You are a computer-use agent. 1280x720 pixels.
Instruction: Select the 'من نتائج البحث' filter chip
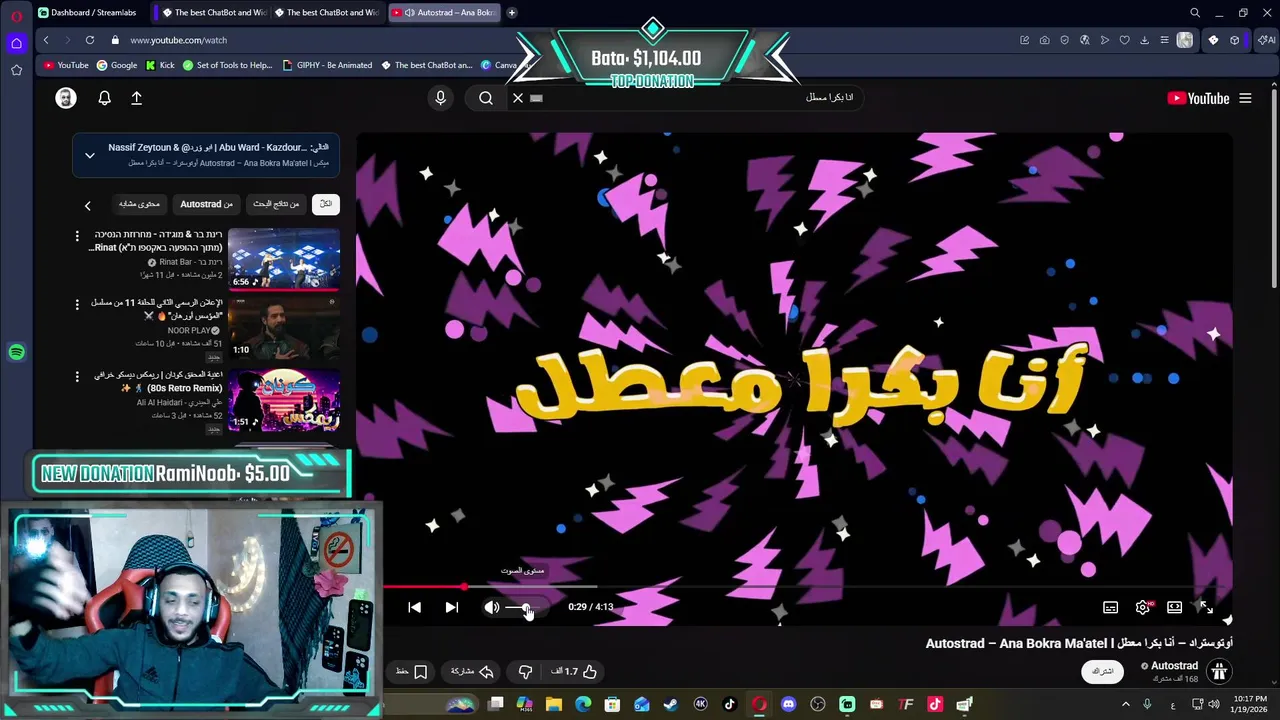[x=276, y=204]
